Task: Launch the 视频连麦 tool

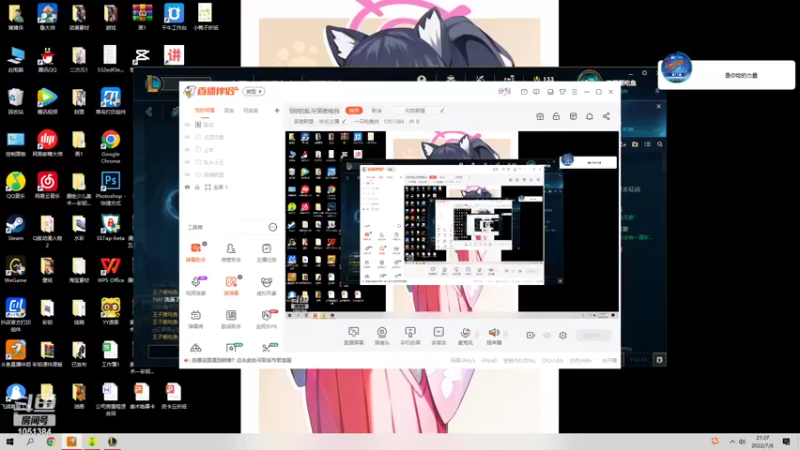Action: coord(196,285)
